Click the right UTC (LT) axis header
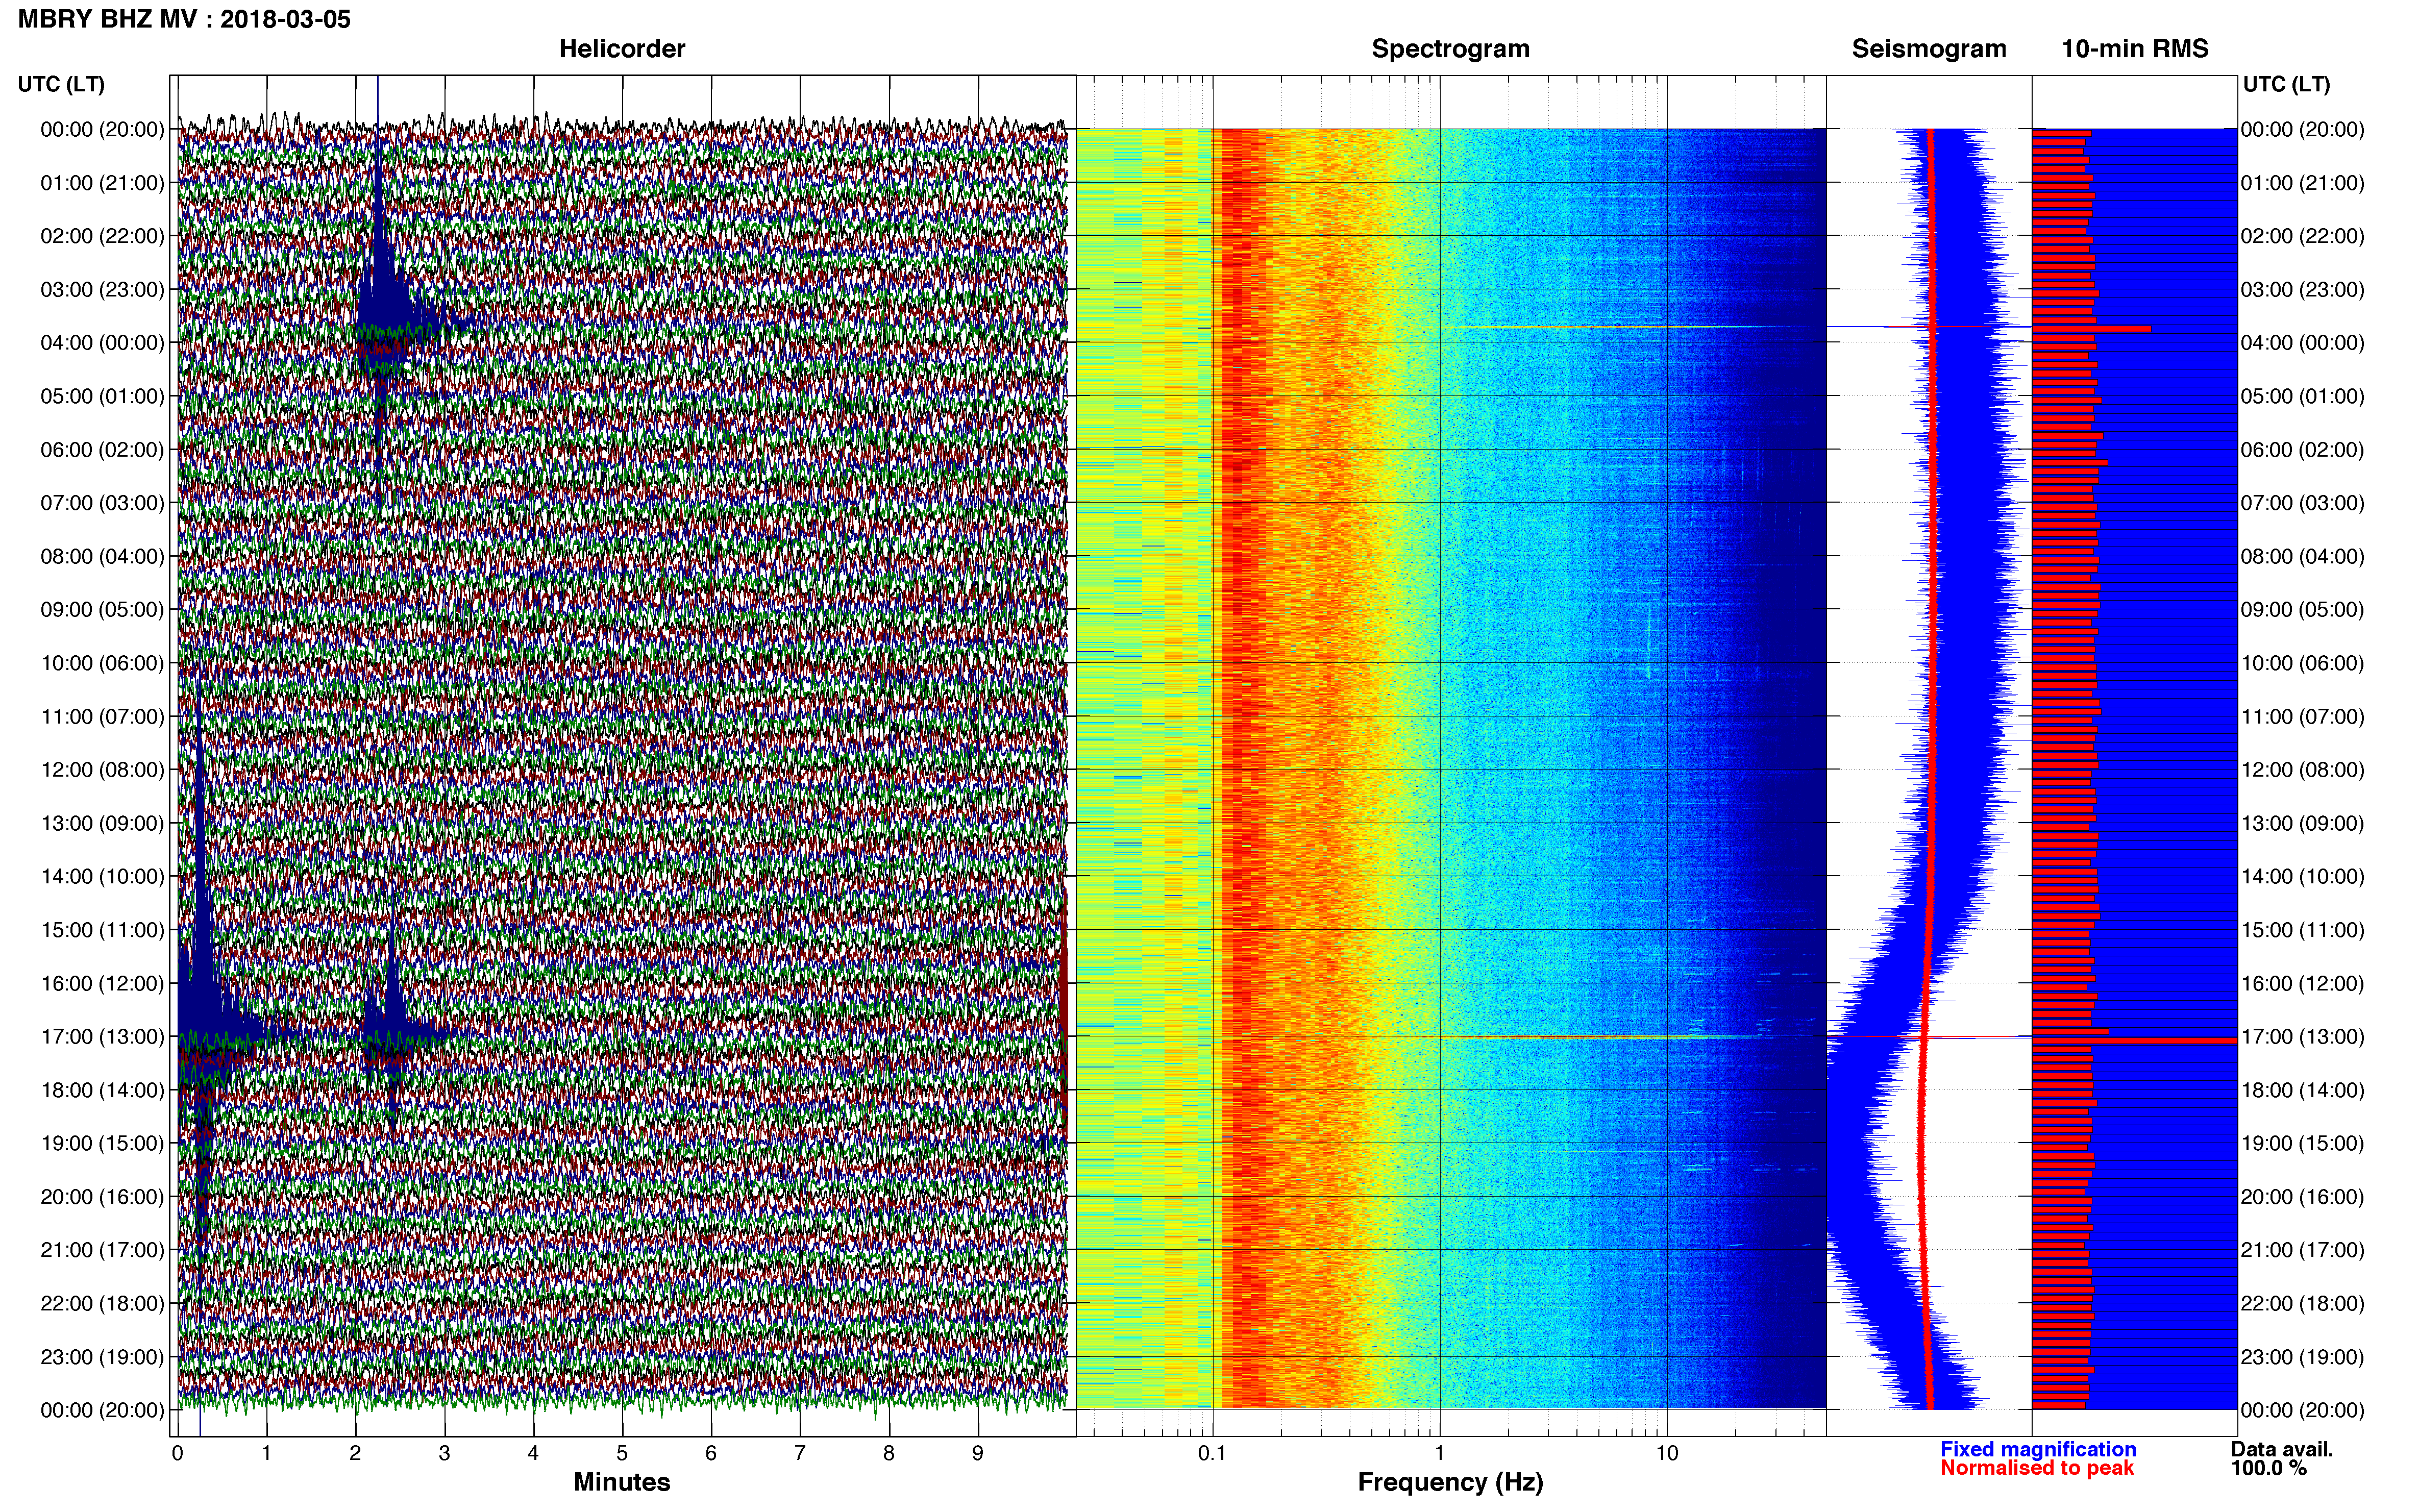 pos(2286,84)
